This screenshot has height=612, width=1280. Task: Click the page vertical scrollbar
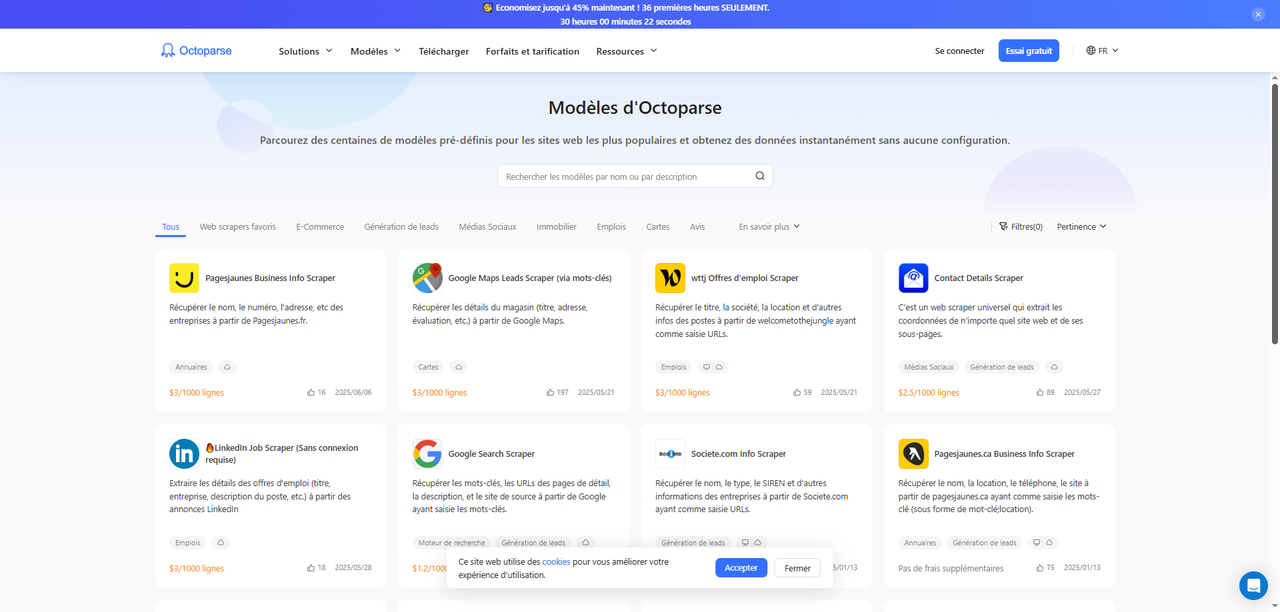click(x=1274, y=214)
